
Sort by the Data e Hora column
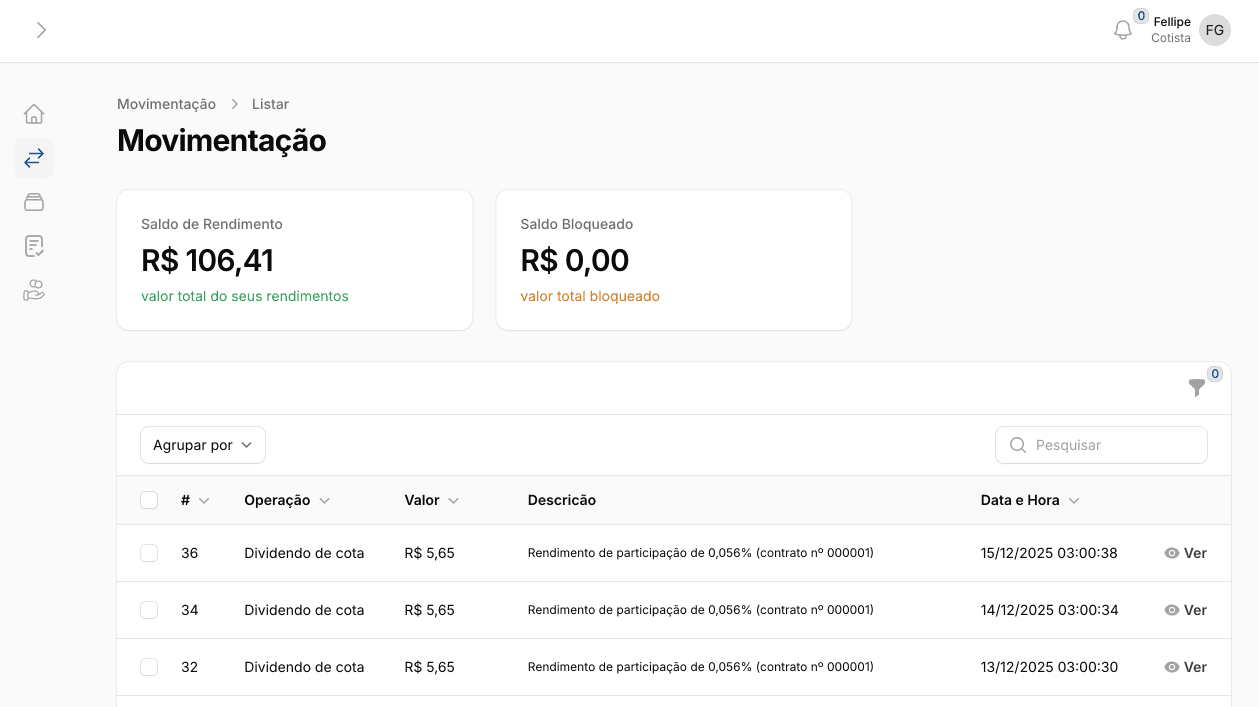pyautogui.click(x=1029, y=500)
